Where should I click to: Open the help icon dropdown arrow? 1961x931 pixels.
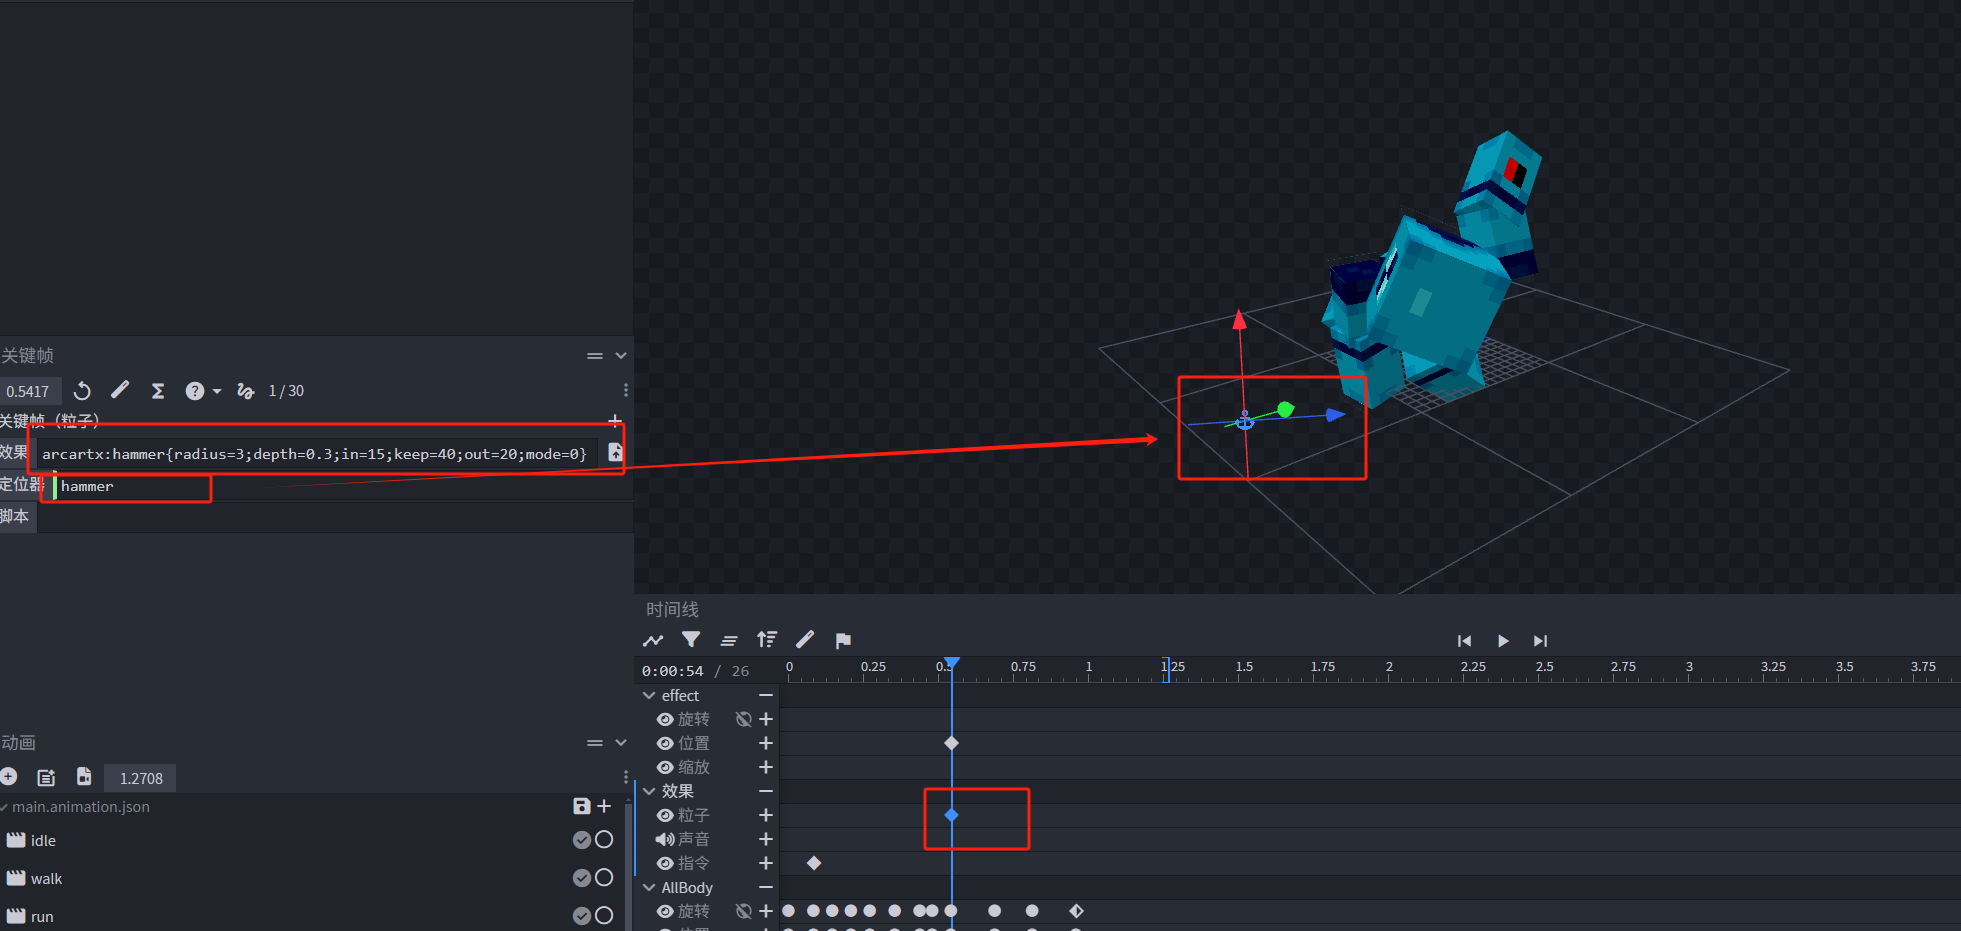pyautogui.click(x=217, y=391)
